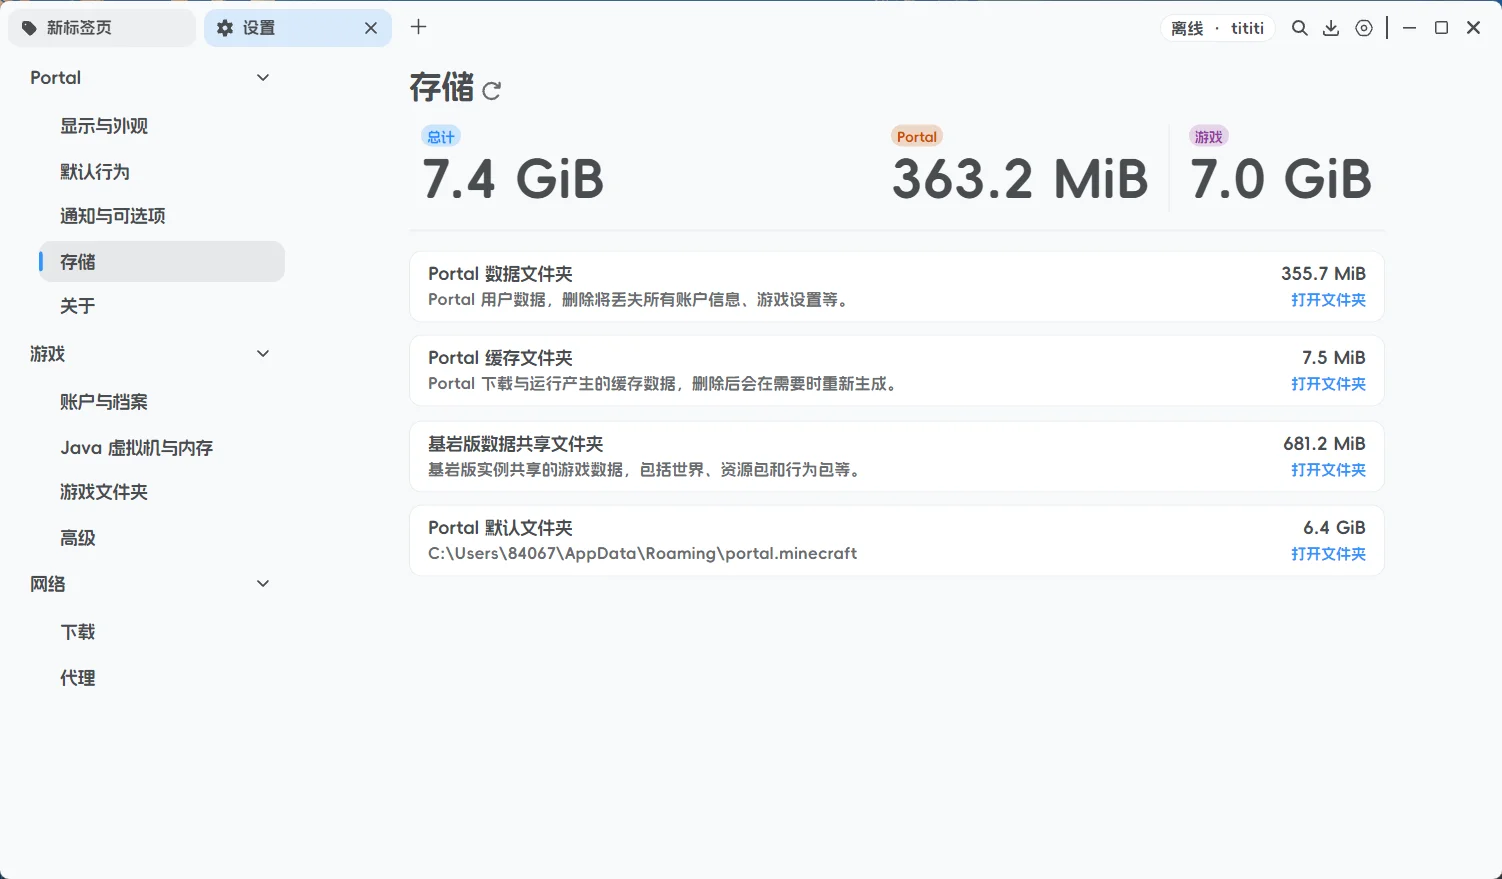Select 游戏文件夹 in the sidebar
The height and width of the screenshot is (879, 1502).
(x=162, y=492)
